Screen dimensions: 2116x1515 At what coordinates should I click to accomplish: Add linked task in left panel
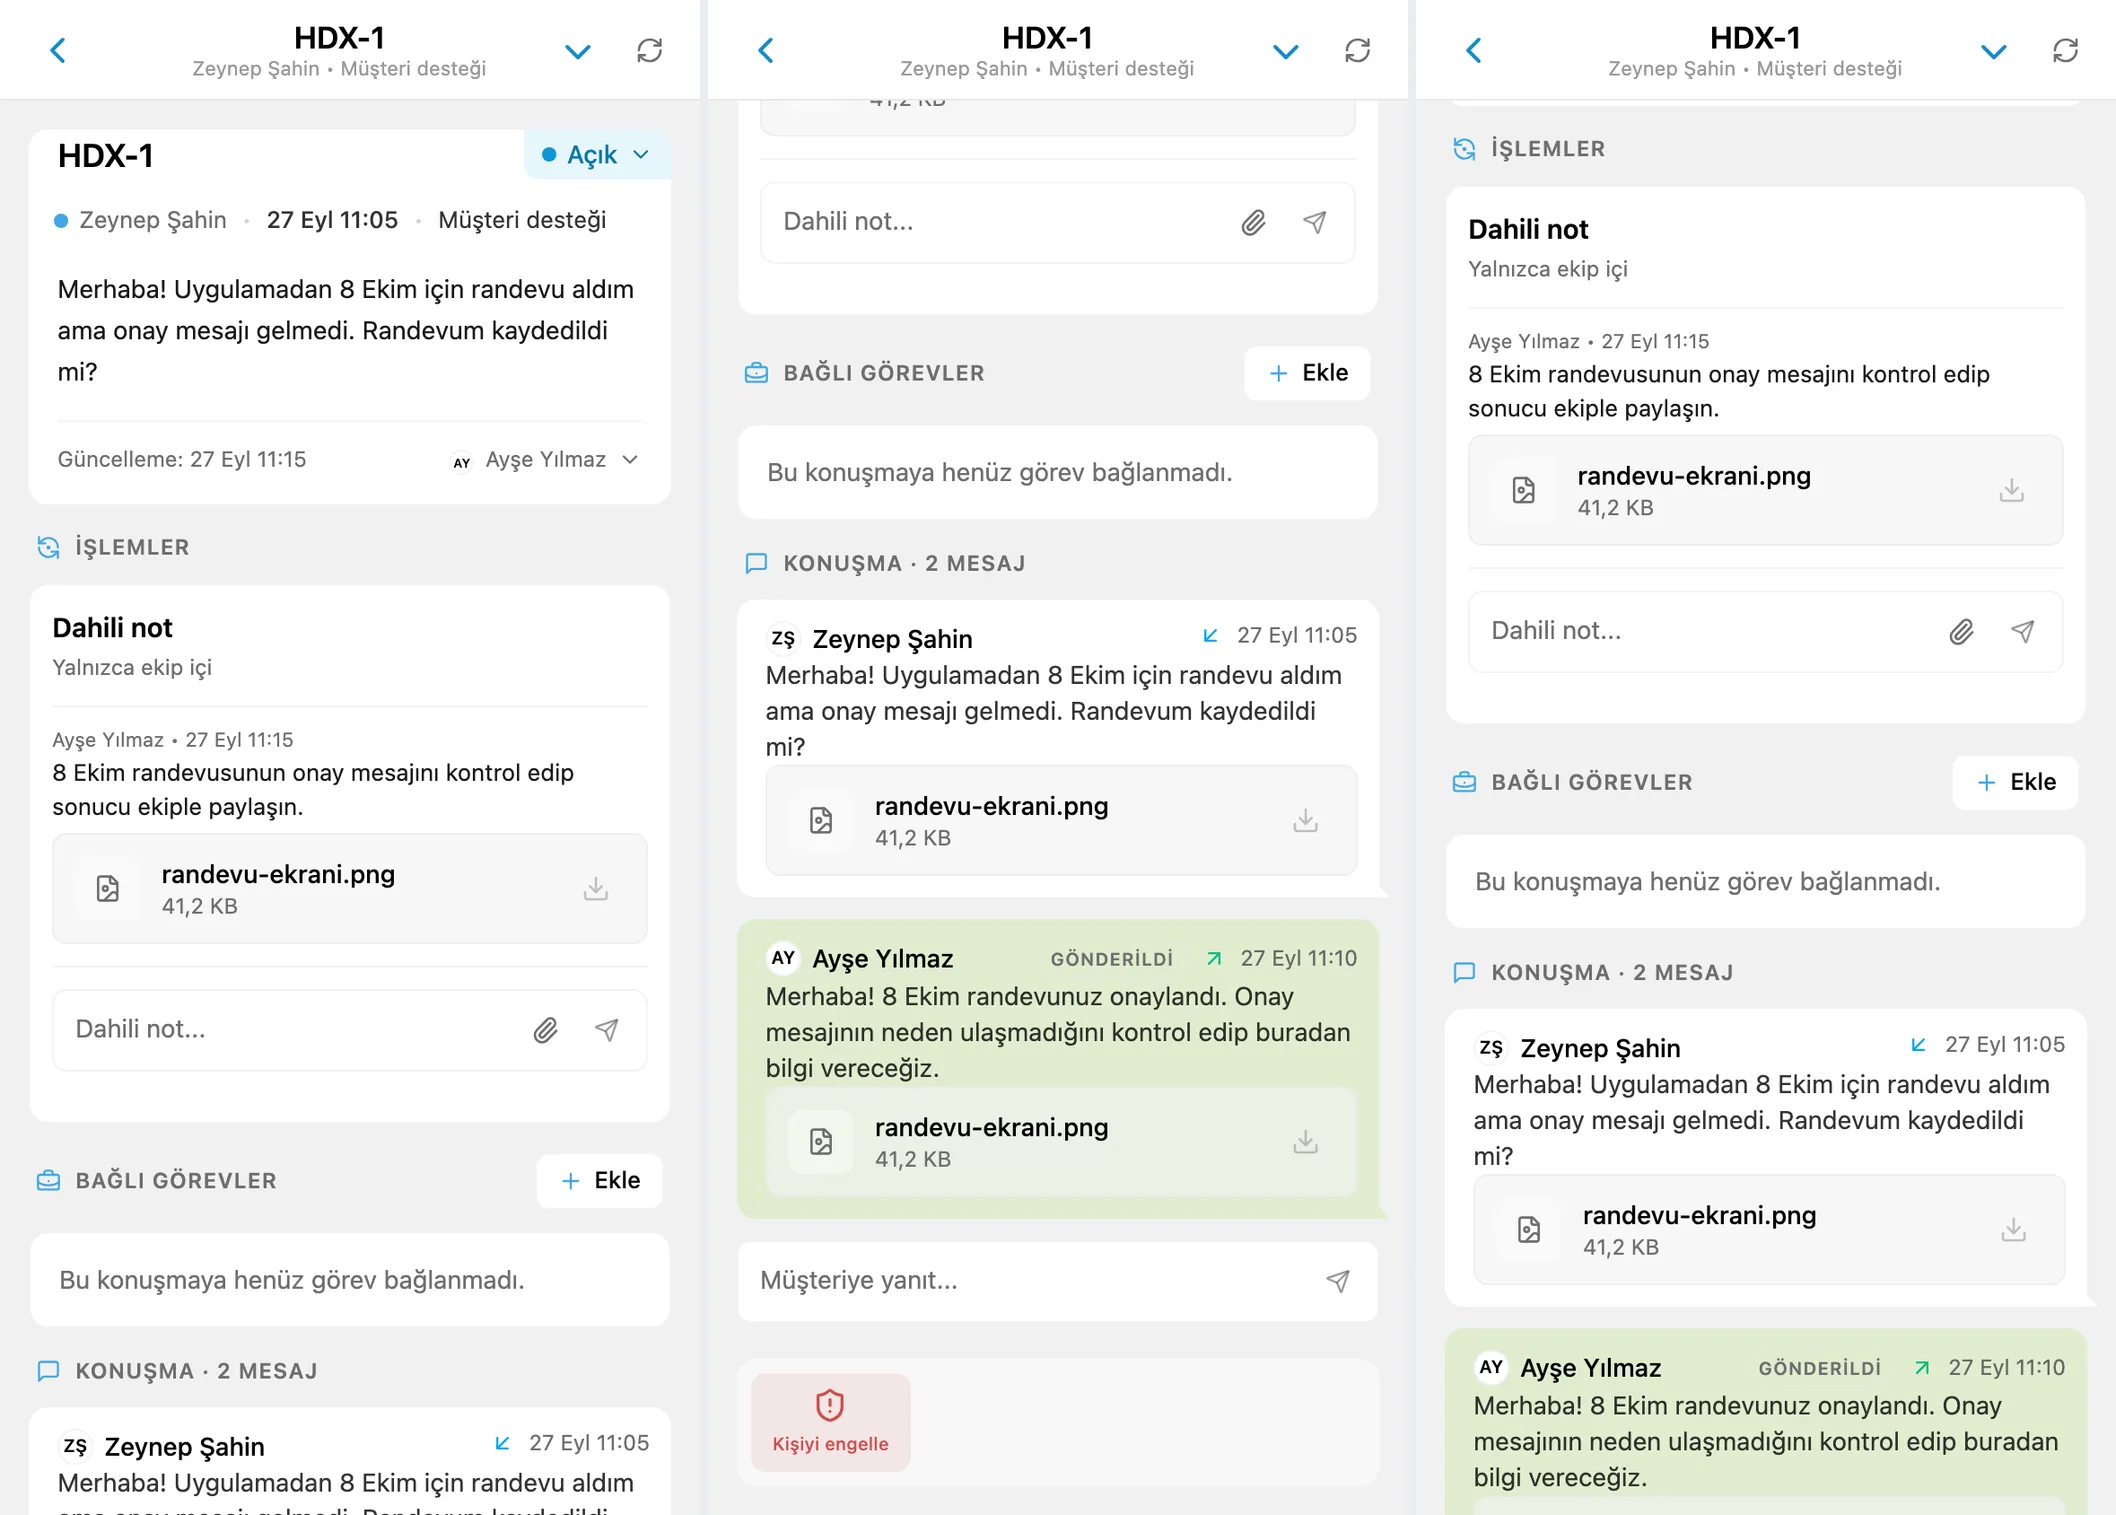coord(600,1181)
